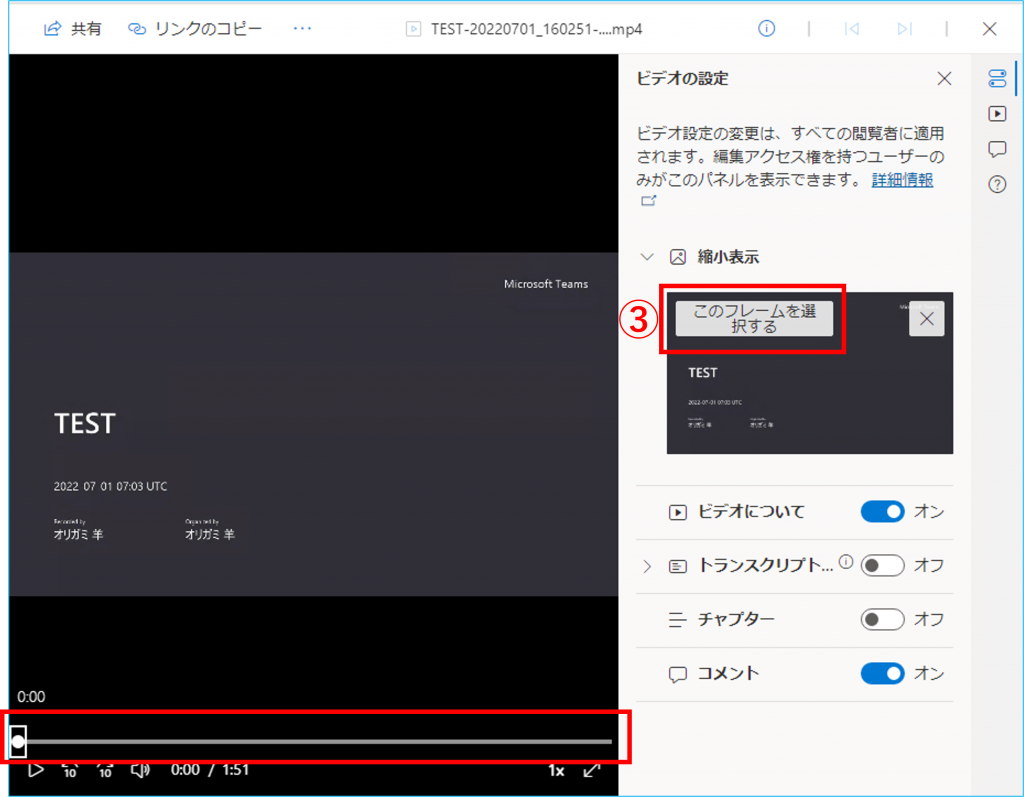
Task: Open the three-dot more options menu
Action: [303, 29]
